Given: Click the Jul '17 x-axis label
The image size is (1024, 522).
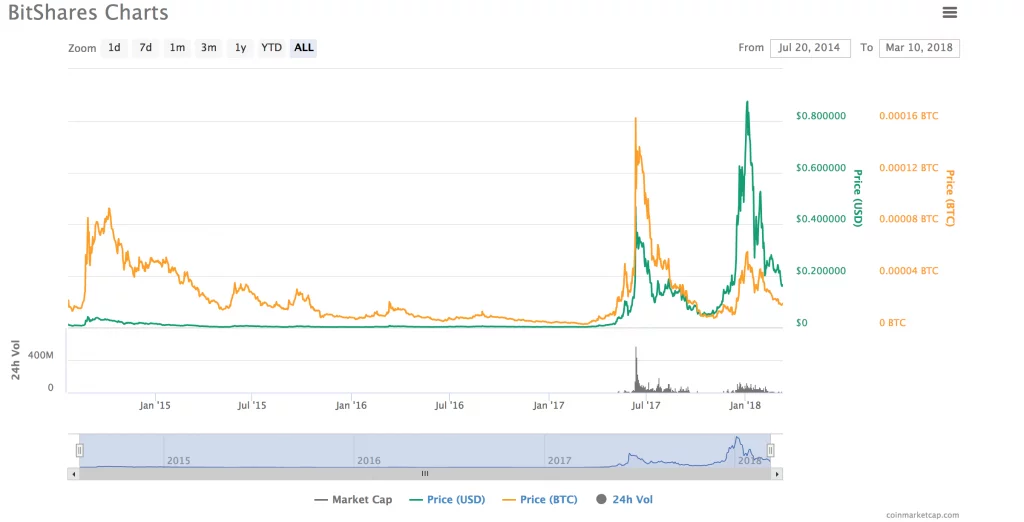Looking at the screenshot, I should coord(646,406).
